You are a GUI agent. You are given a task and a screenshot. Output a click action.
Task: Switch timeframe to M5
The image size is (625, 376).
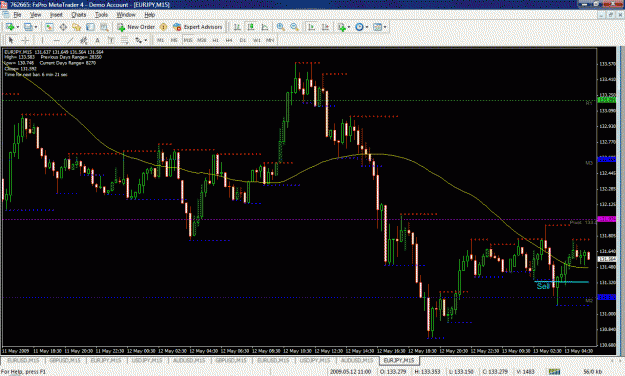174,40
